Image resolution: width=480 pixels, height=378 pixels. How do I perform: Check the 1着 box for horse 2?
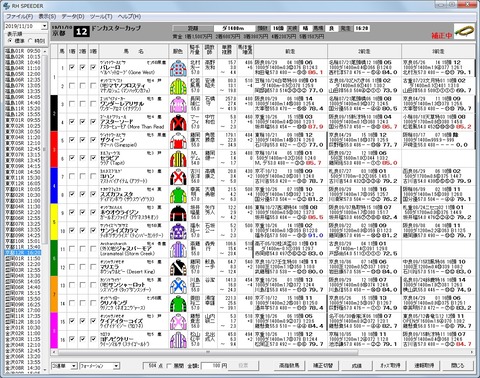tap(72, 86)
